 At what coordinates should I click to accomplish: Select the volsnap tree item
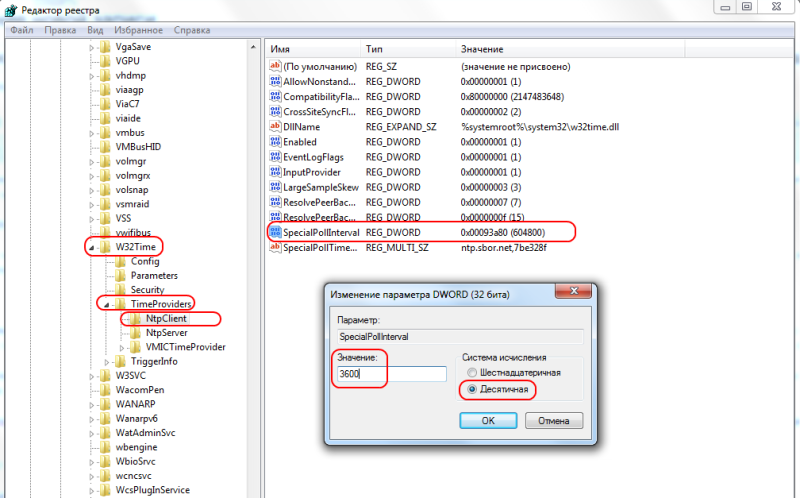point(132,190)
